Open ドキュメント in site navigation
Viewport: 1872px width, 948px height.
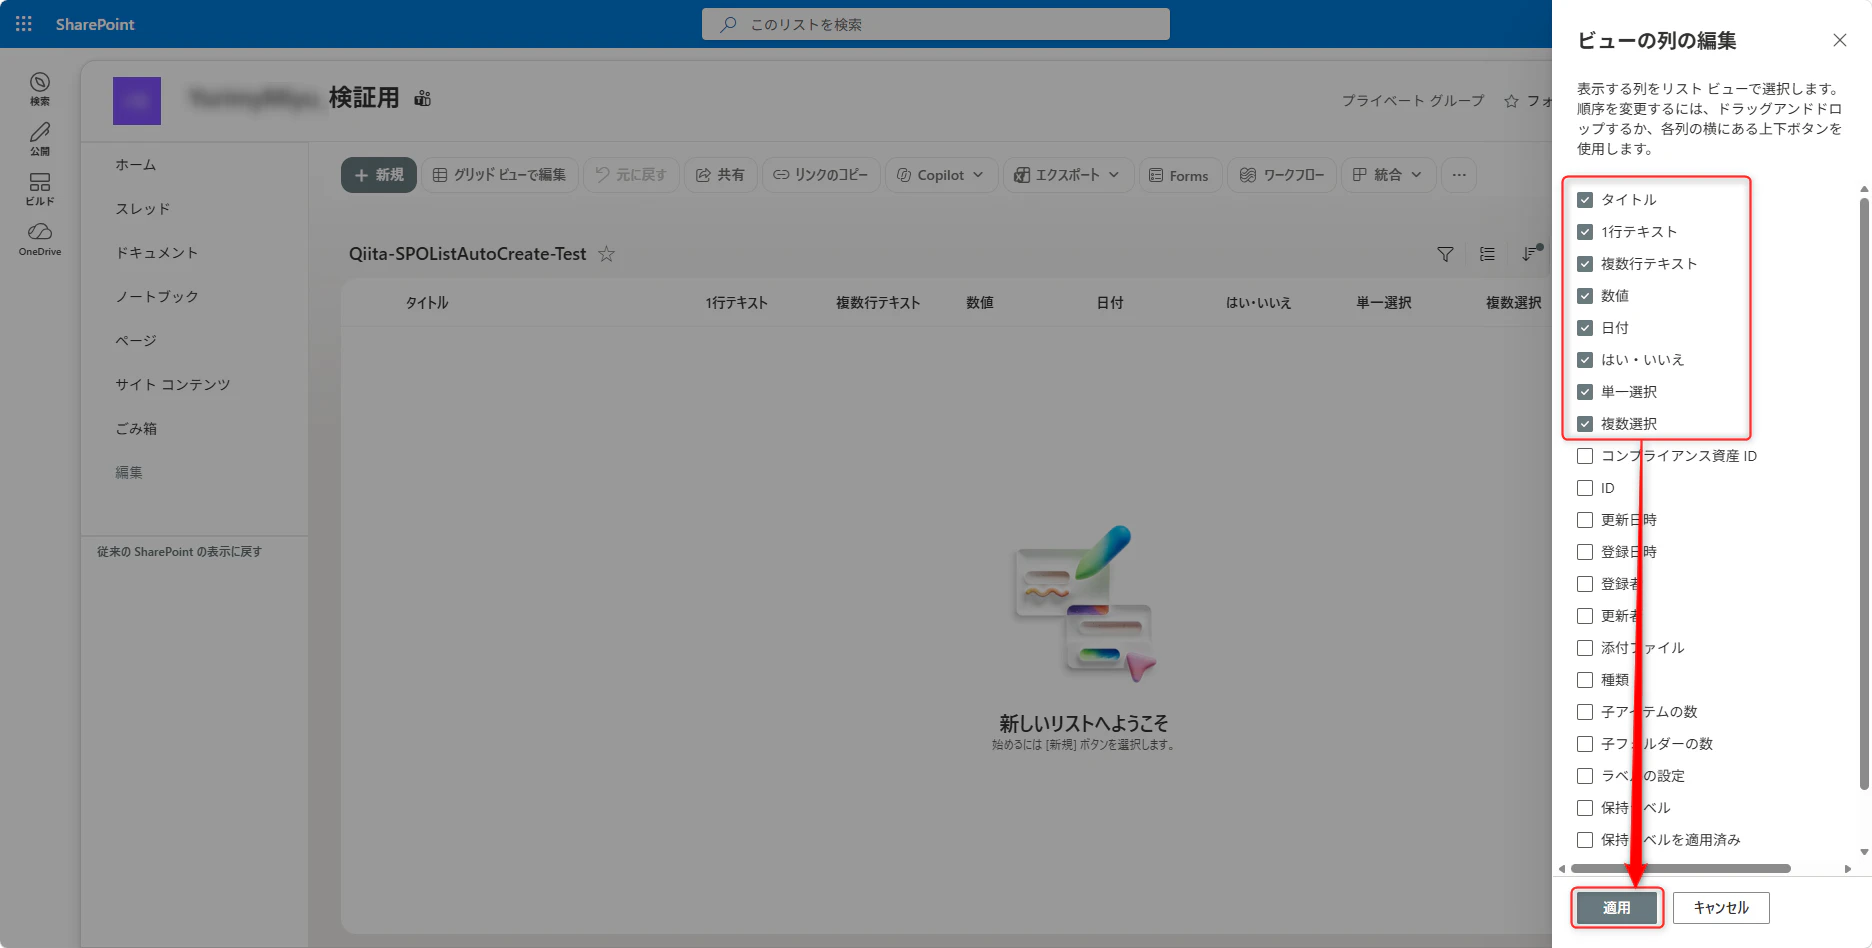click(x=157, y=253)
